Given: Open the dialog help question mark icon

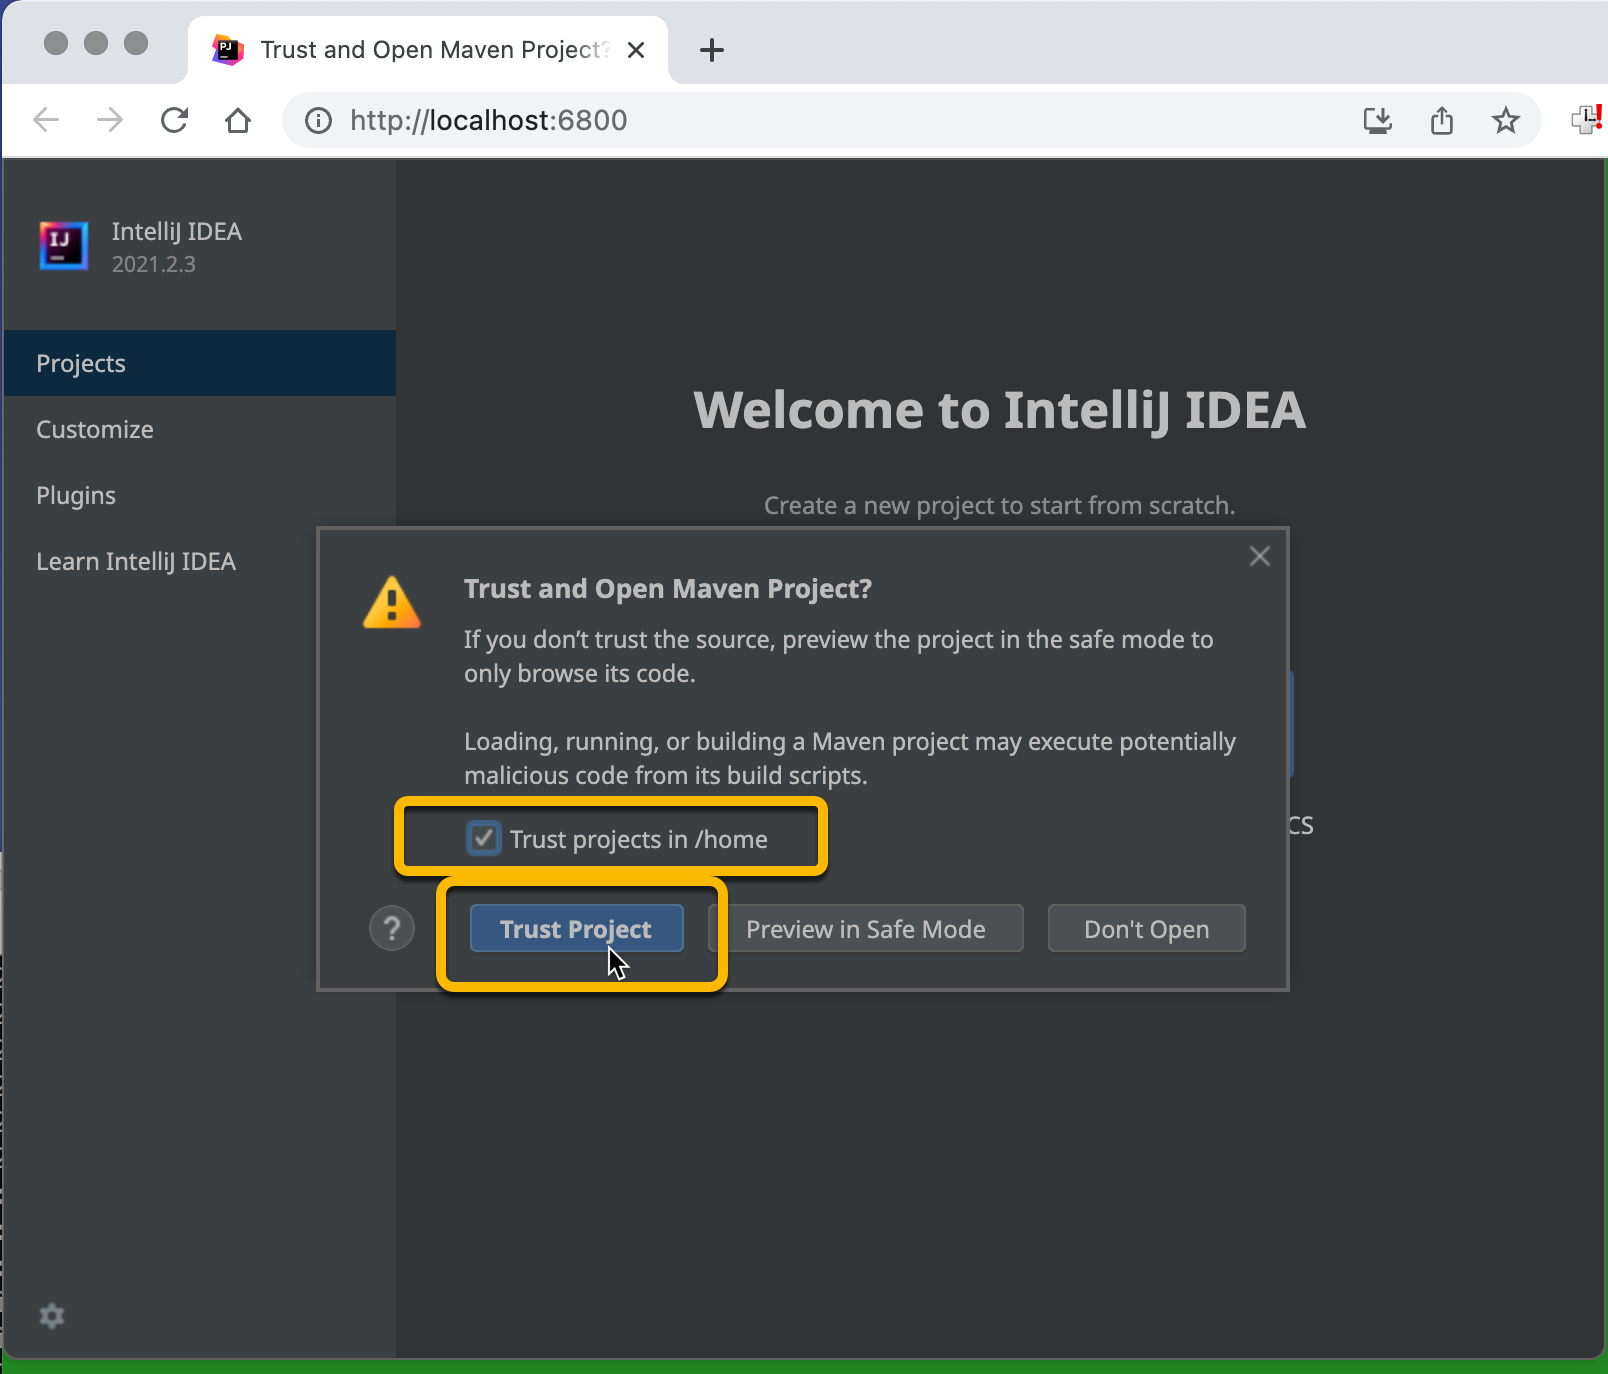Looking at the screenshot, I should [392, 929].
